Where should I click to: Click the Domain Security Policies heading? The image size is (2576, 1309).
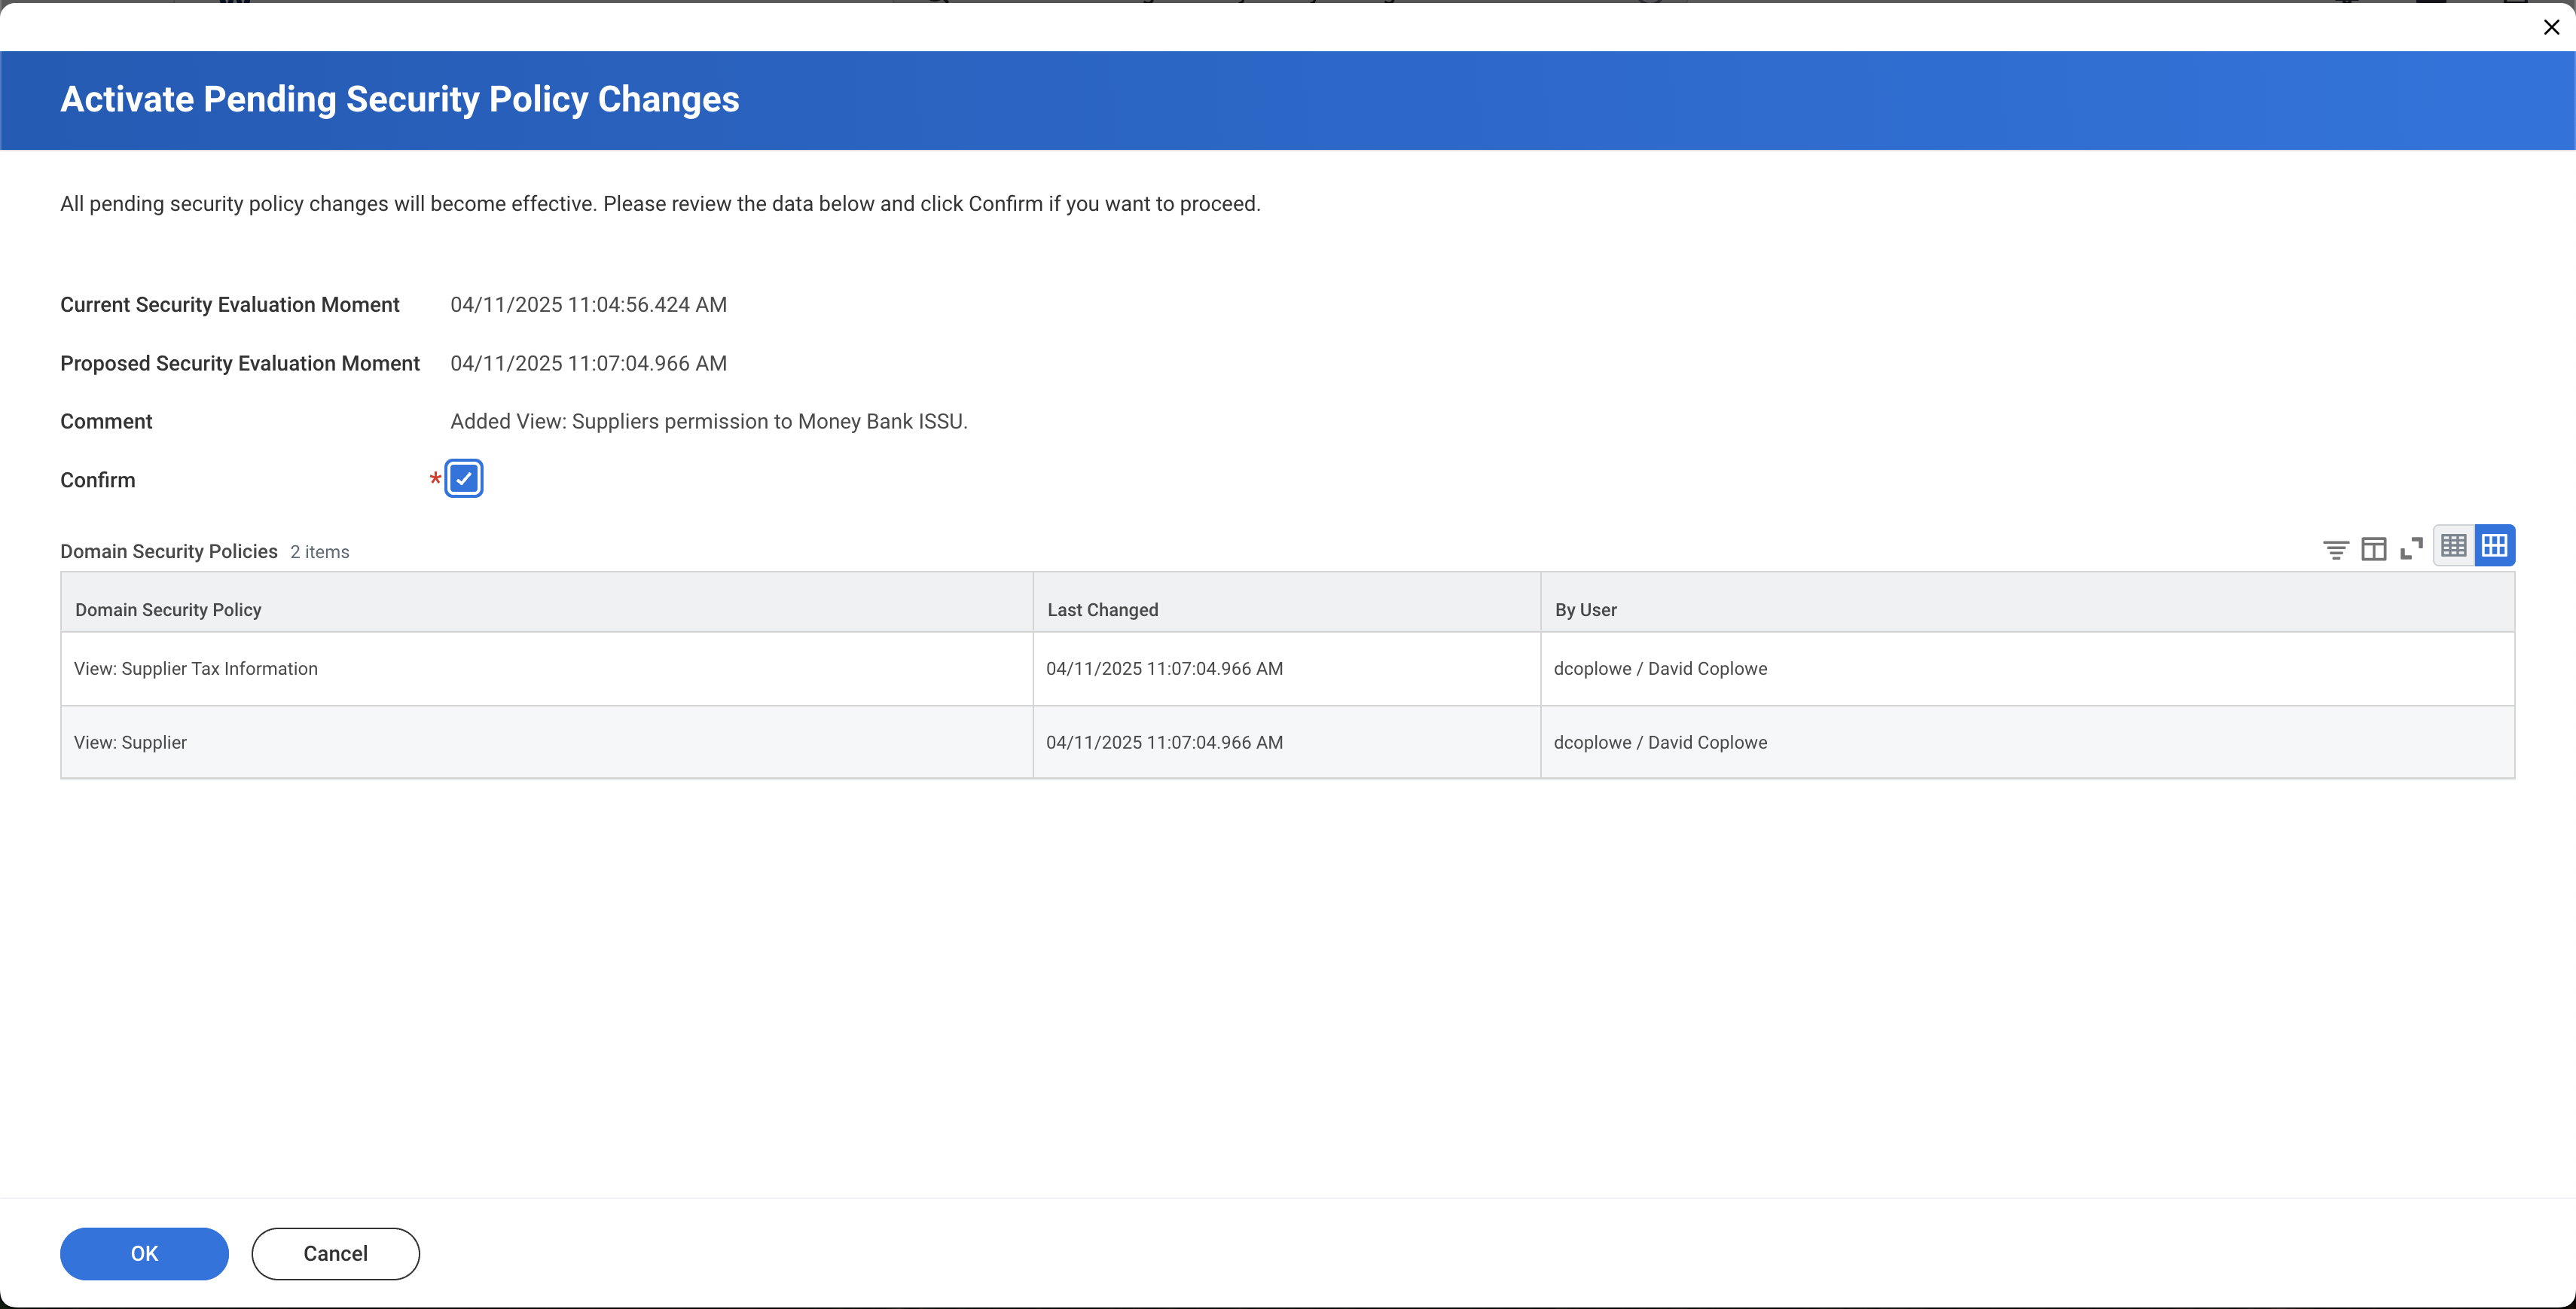[x=168, y=550]
